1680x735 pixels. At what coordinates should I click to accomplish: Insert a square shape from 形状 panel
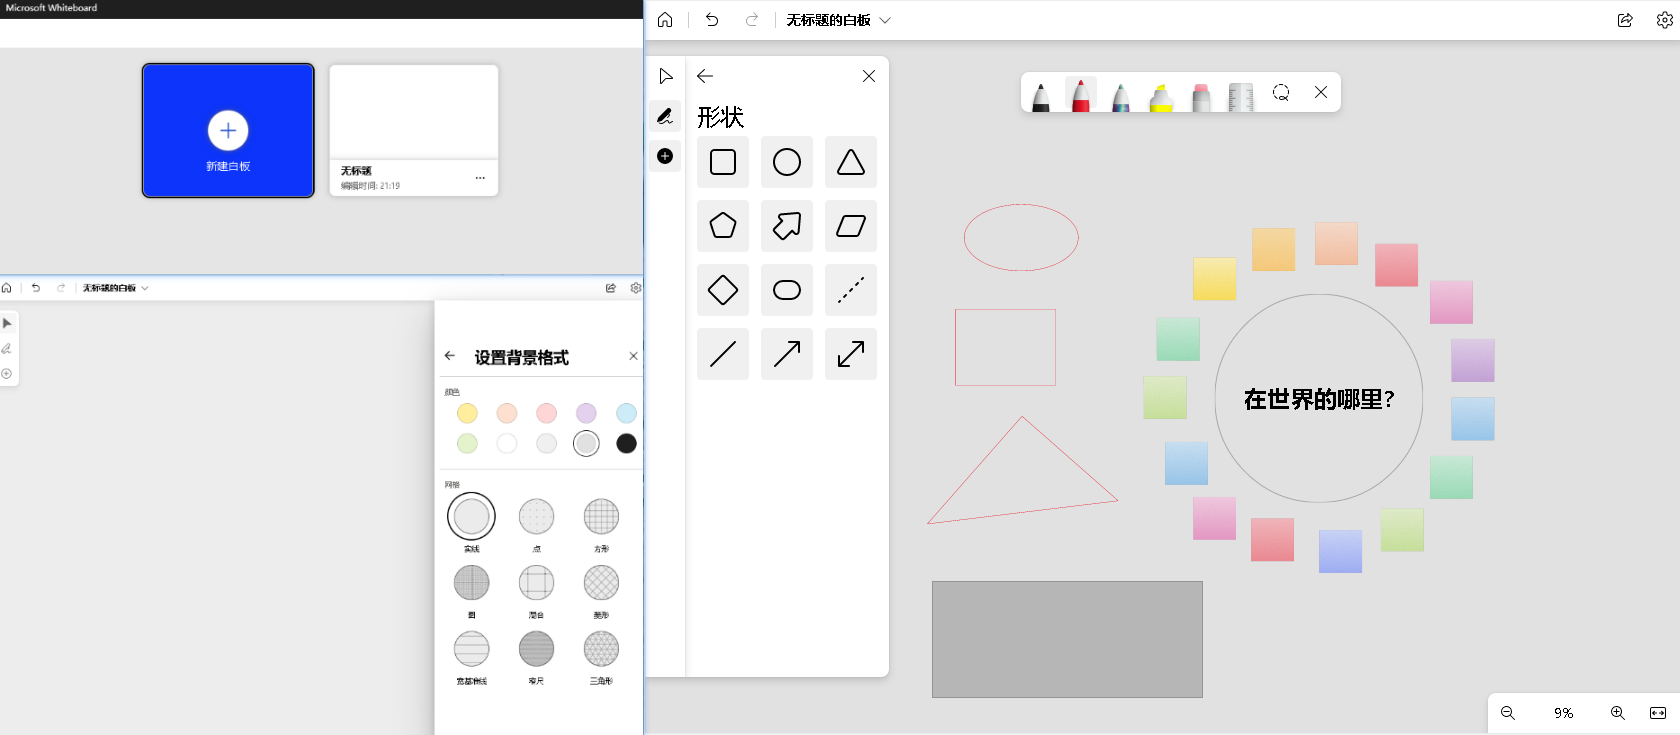723,162
